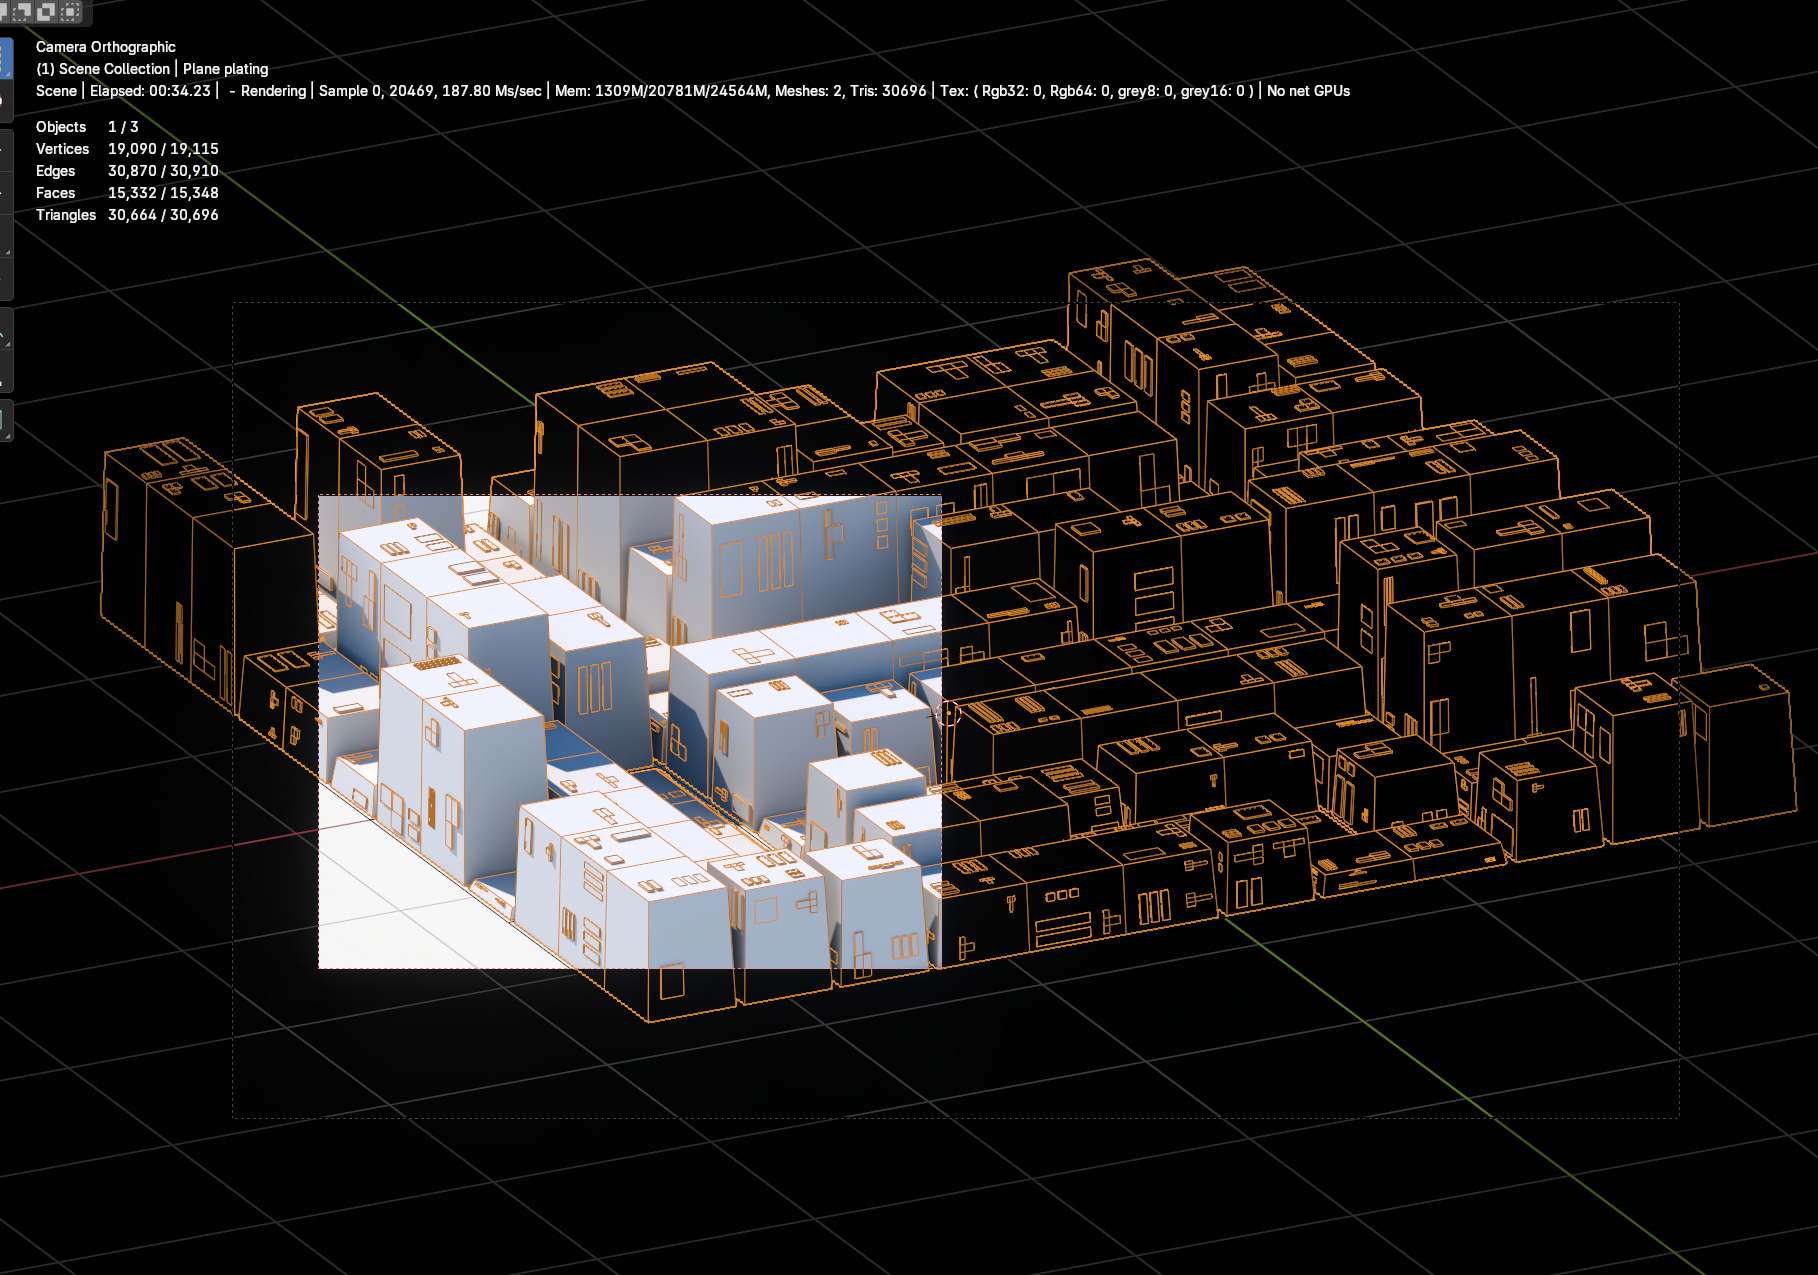Click the 'Tex:' texture counts readout

click(1096, 91)
